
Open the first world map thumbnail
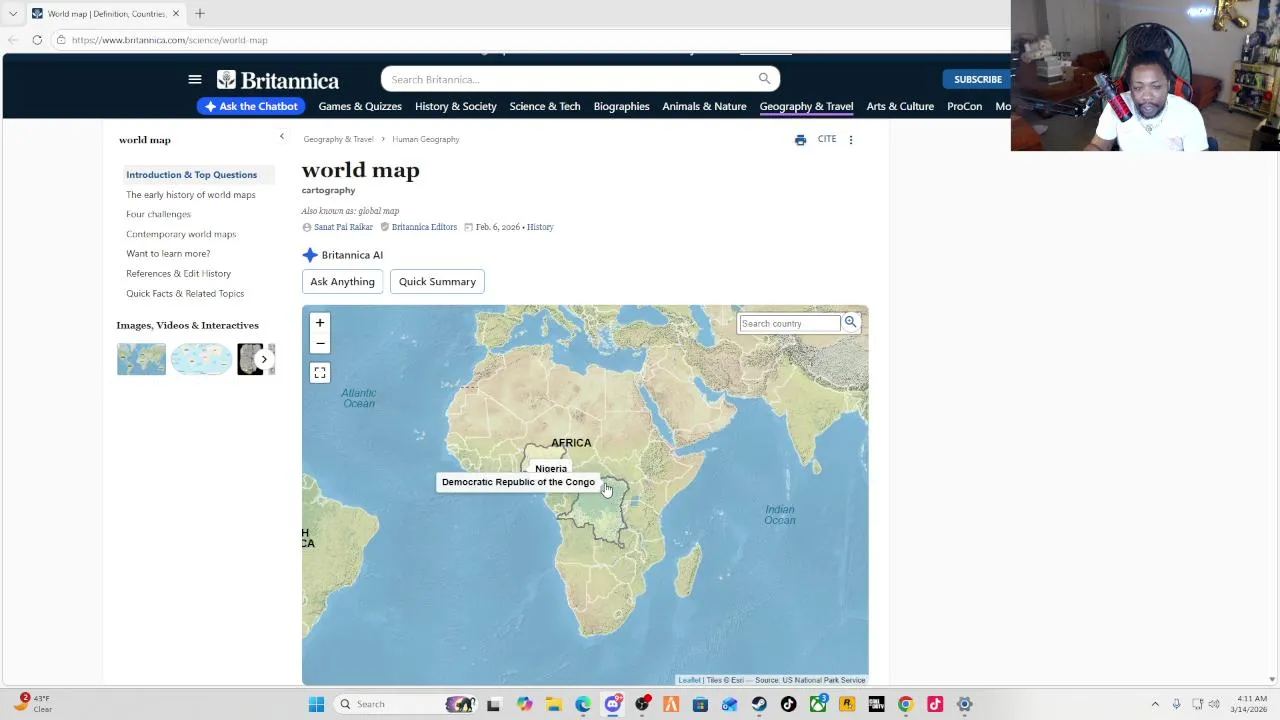tap(141, 359)
